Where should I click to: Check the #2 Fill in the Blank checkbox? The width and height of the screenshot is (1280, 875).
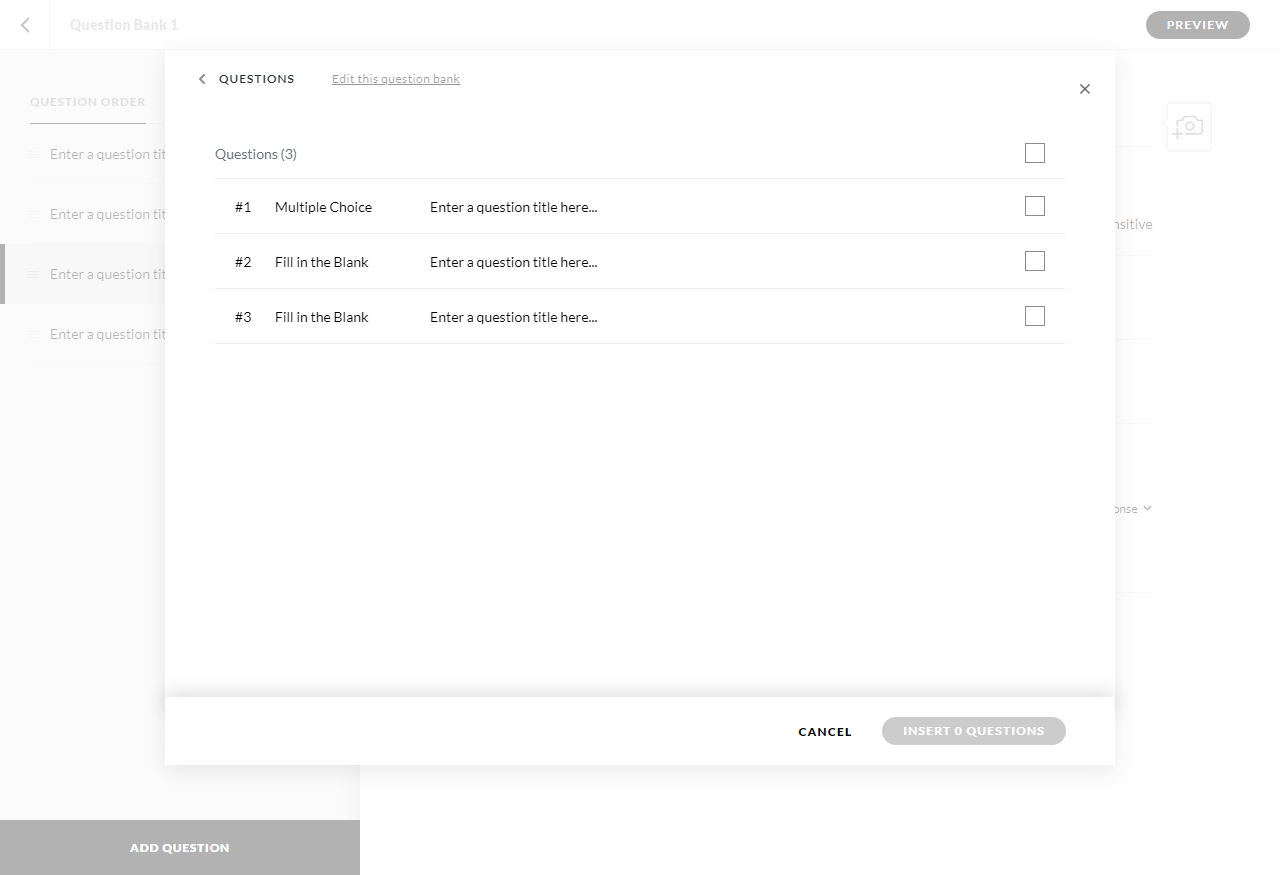(1034, 260)
